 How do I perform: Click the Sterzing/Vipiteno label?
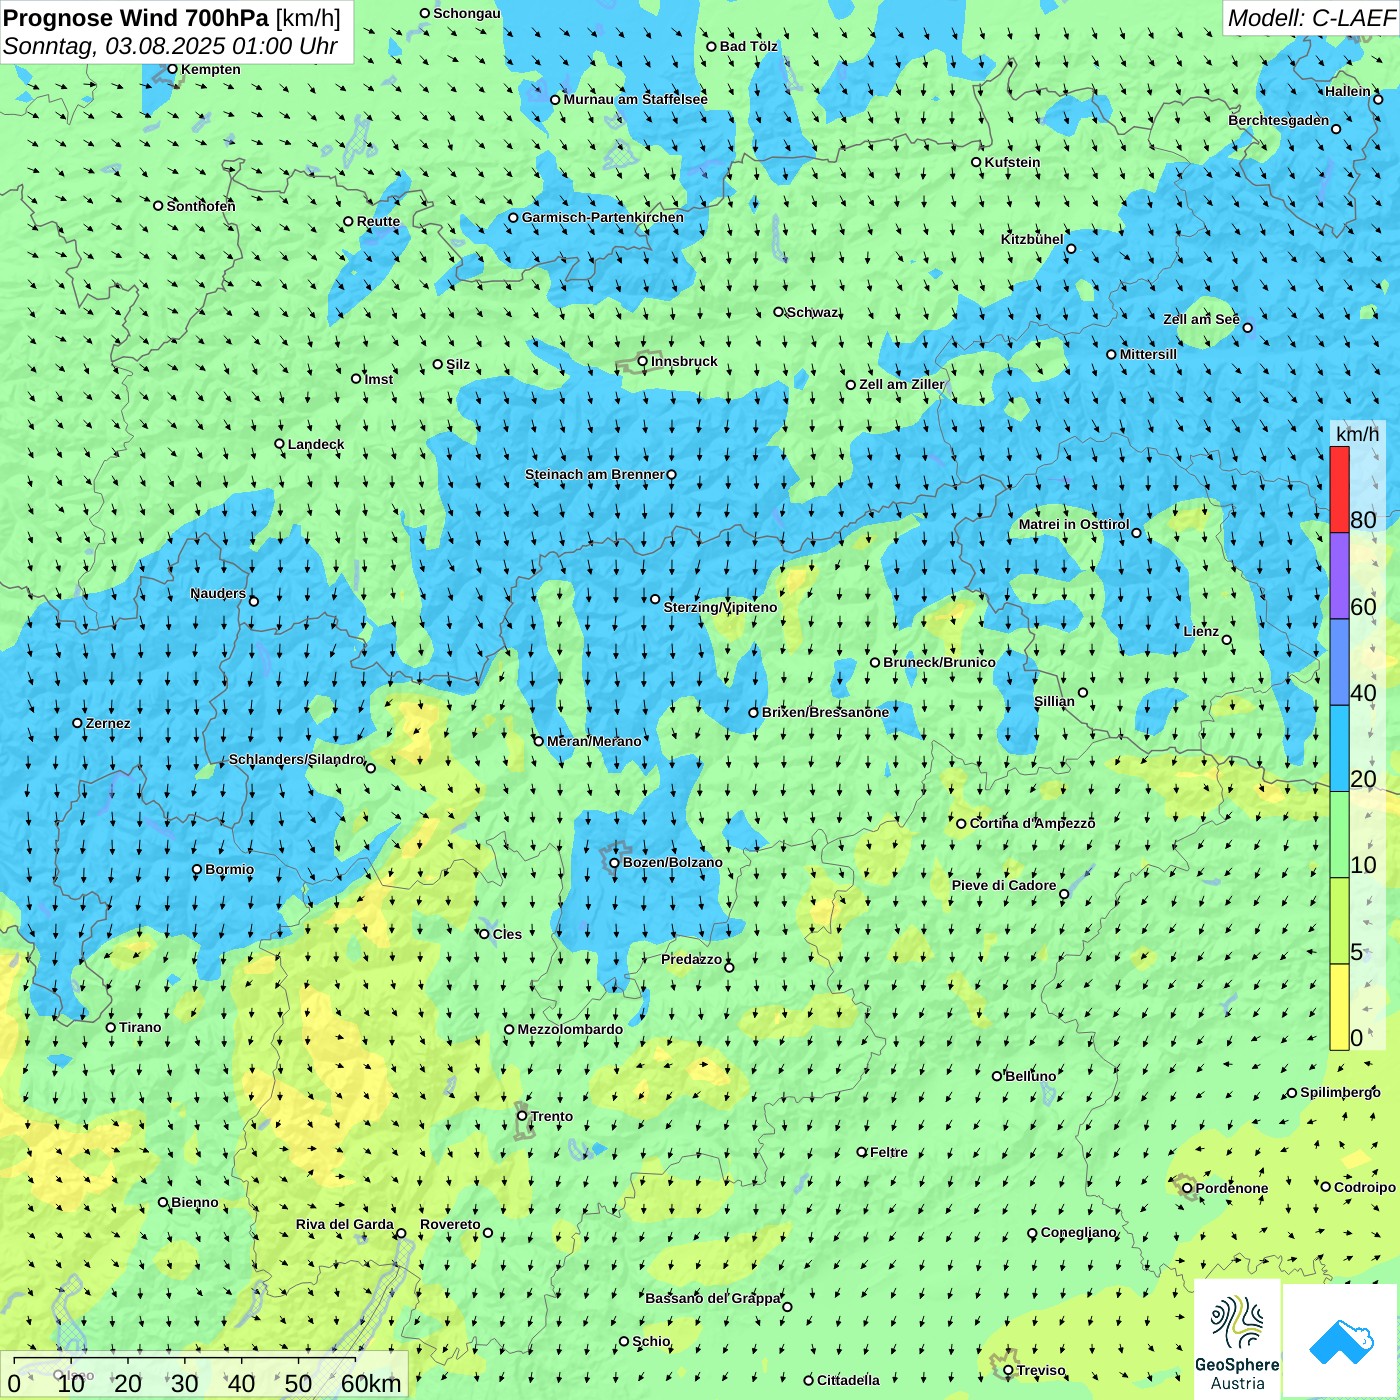pos(720,607)
